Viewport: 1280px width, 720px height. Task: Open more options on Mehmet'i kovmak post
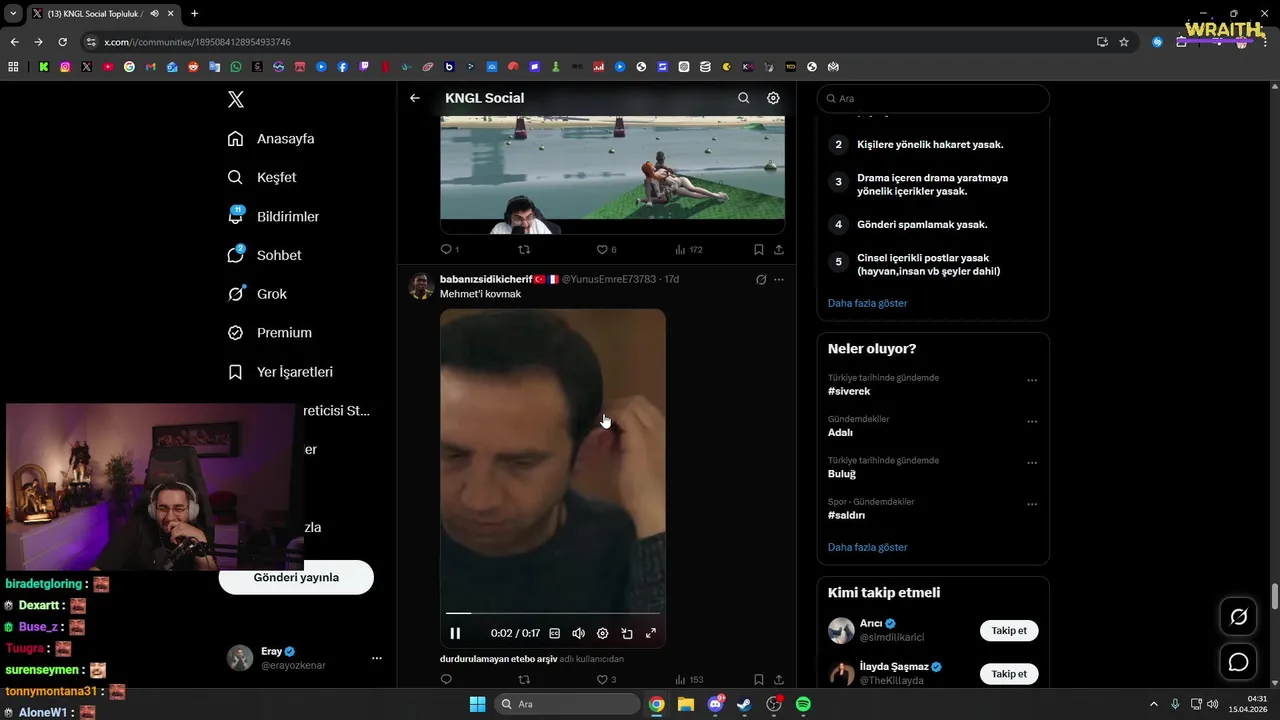779,279
